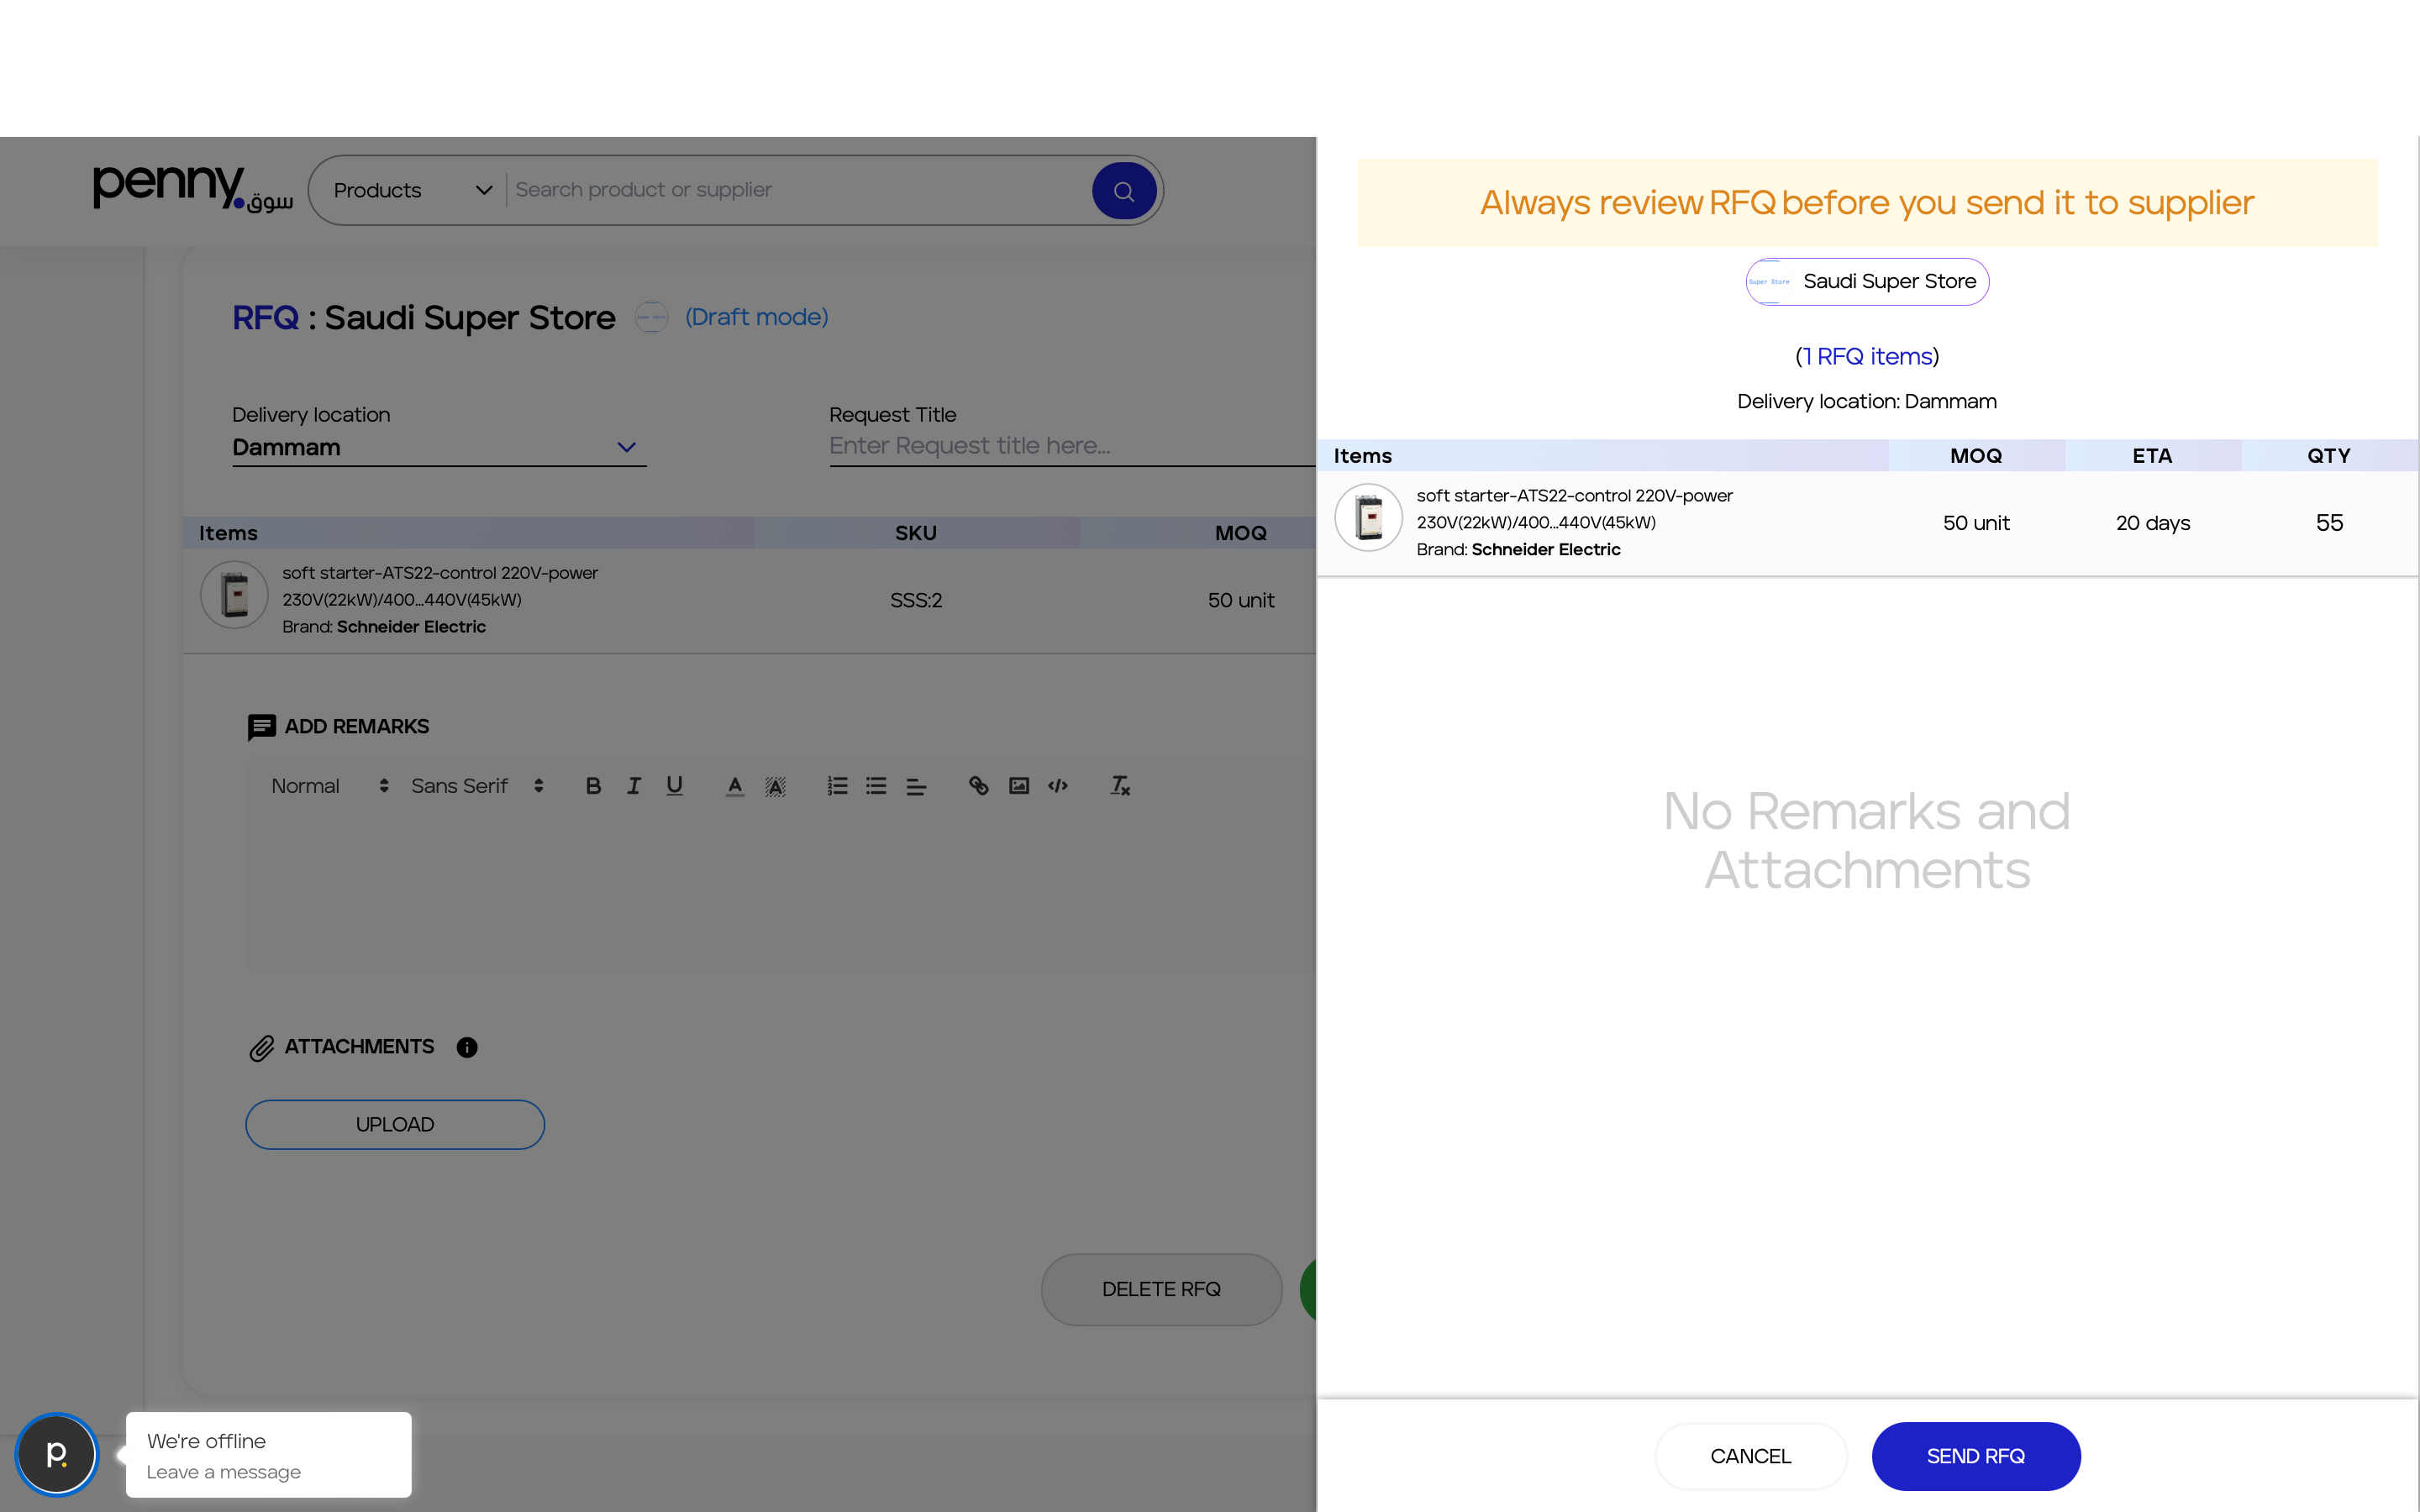This screenshot has height=1512, width=2420.
Task: Click the Leave a message chat prompt
Action: tap(223, 1472)
